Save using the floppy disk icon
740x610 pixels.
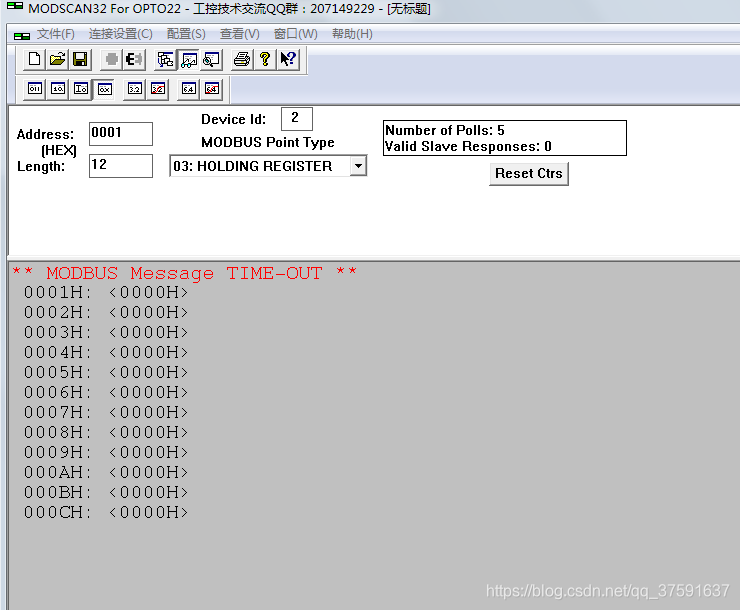[x=80, y=59]
